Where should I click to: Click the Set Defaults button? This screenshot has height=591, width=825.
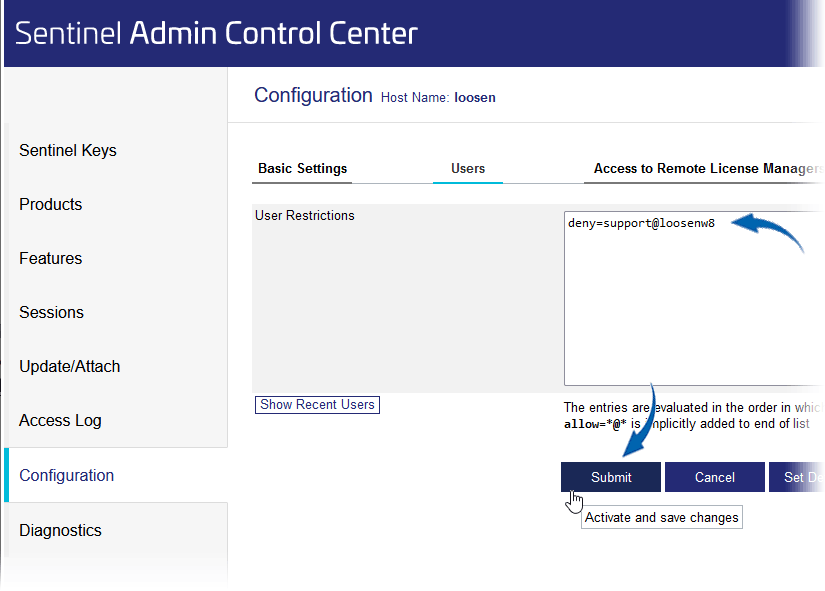(x=797, y=477)
